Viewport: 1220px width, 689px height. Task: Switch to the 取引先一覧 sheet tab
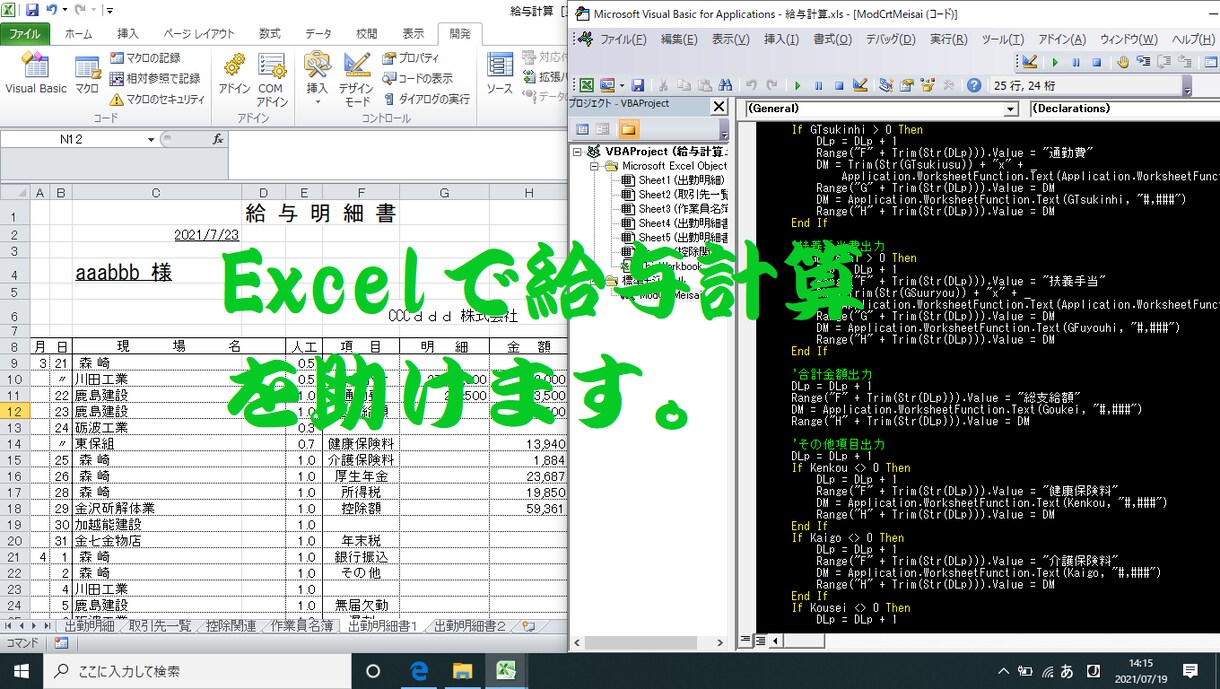pyautogui.click(x=159, y=626)
